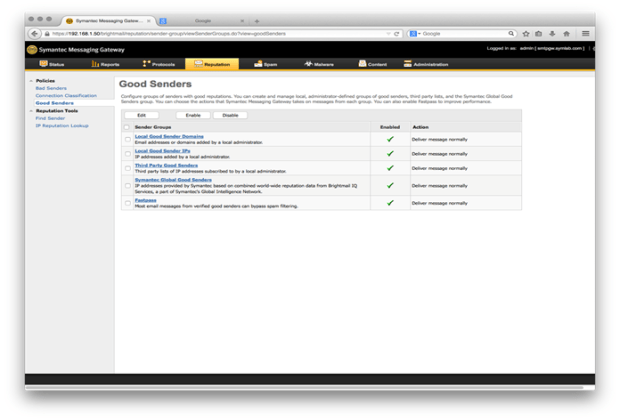Image resolution: width=620 pixels, height=420 pixels.
Task: Open IP Reputation Lookup in sidebar
Action: pyautogui.click(x=62, y=126)
